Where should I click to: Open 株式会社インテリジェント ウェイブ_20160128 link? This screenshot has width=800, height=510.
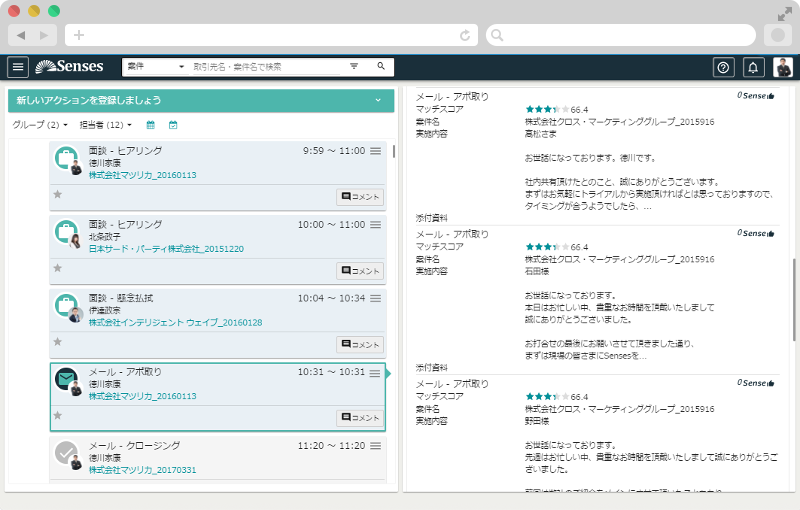(176, 322)
